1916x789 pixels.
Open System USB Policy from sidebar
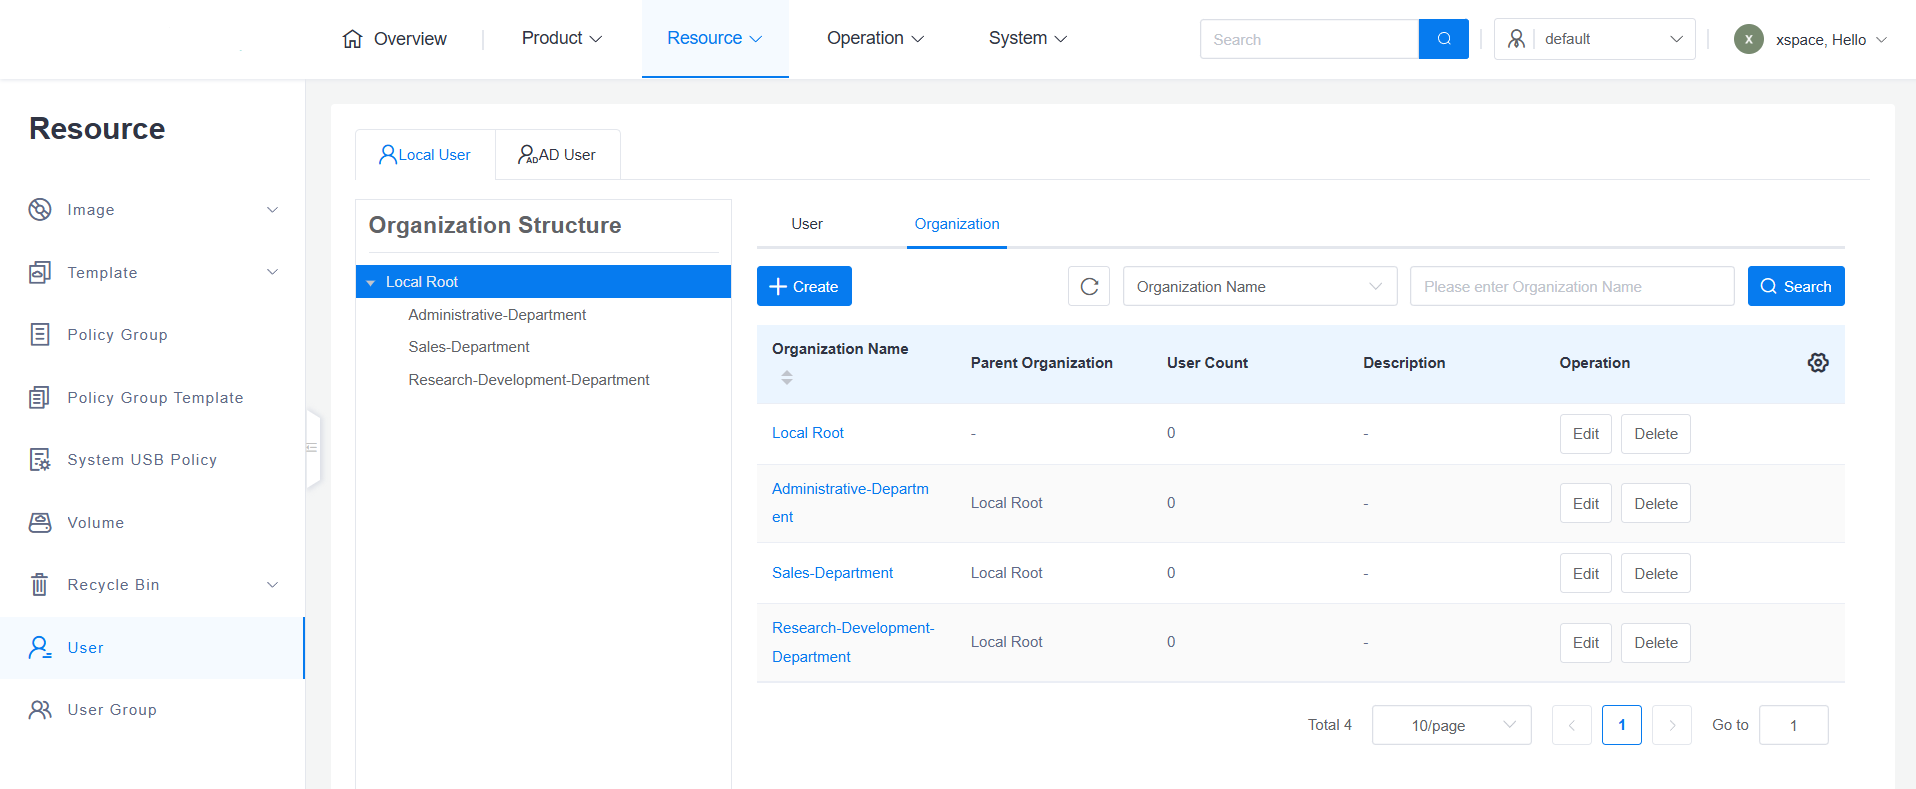click(x=141, y=460)
